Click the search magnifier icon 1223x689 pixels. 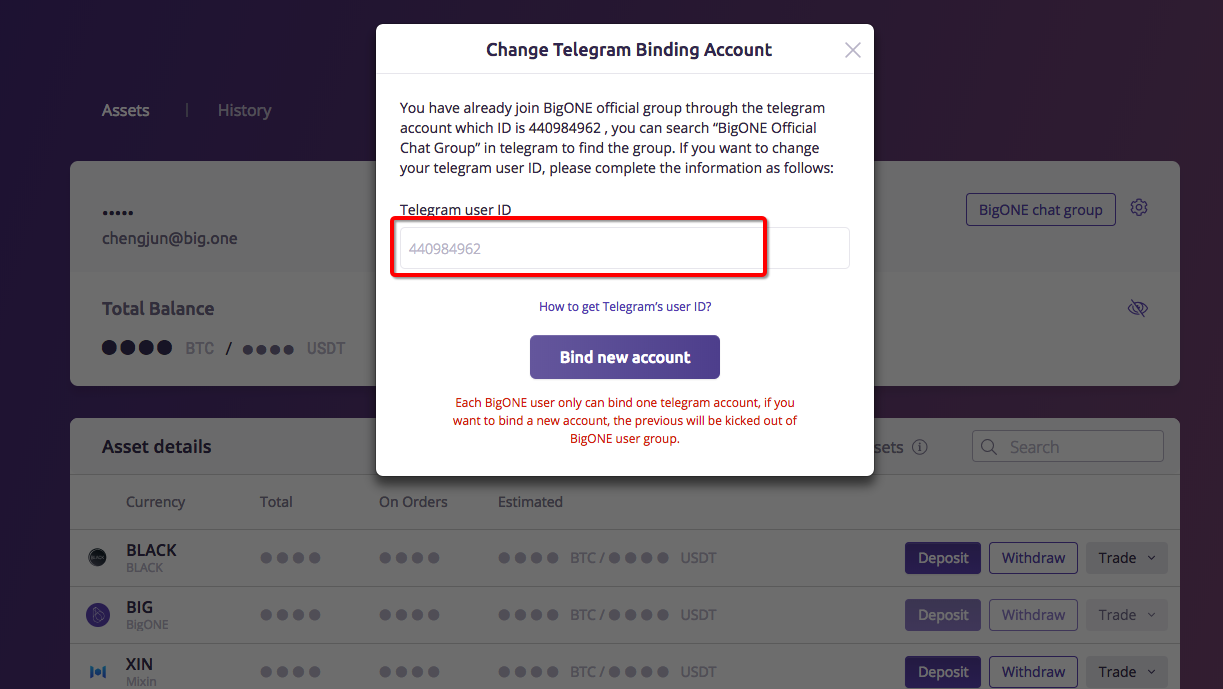click(x=989, y=447)
